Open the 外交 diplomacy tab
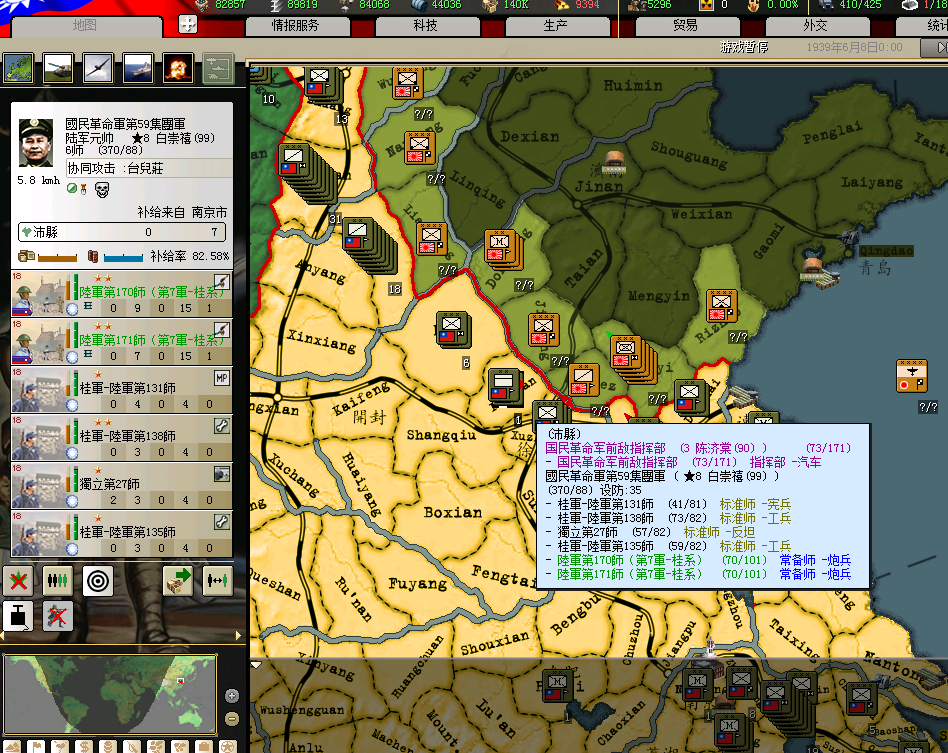This screenshot has height=753, width=948. tap(816, 25)
